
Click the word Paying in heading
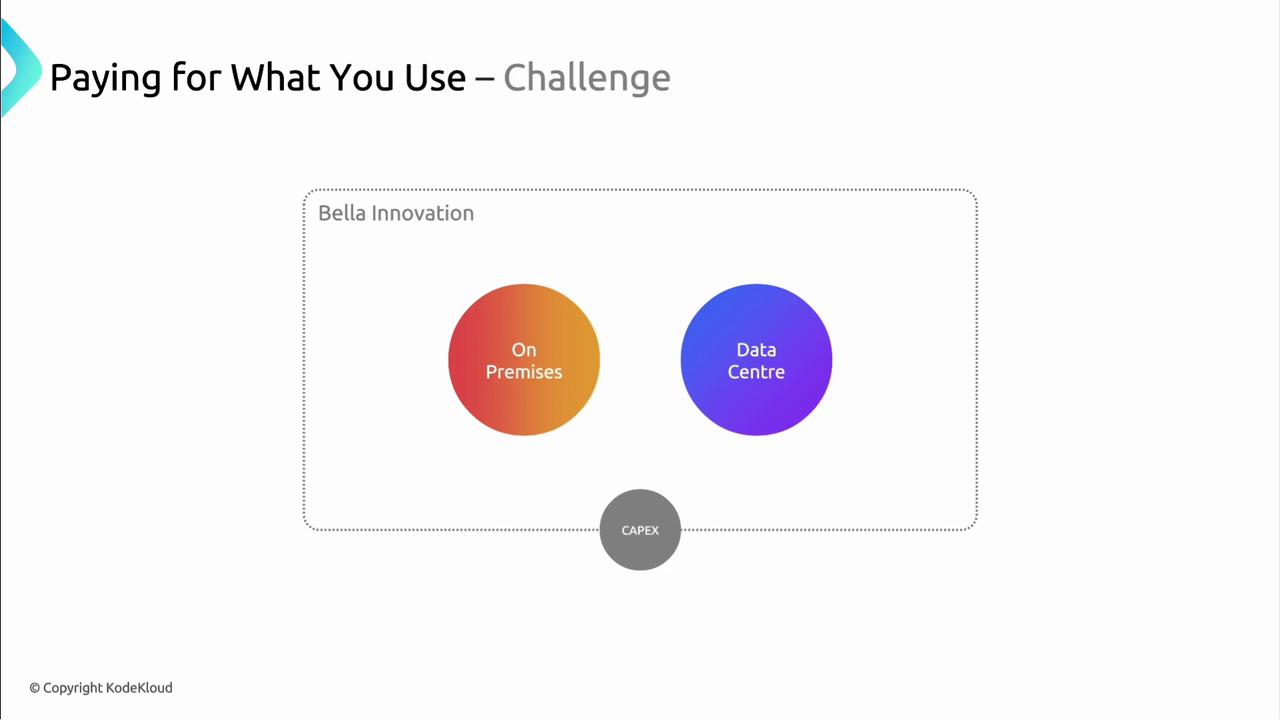click(x=105, y=78)
